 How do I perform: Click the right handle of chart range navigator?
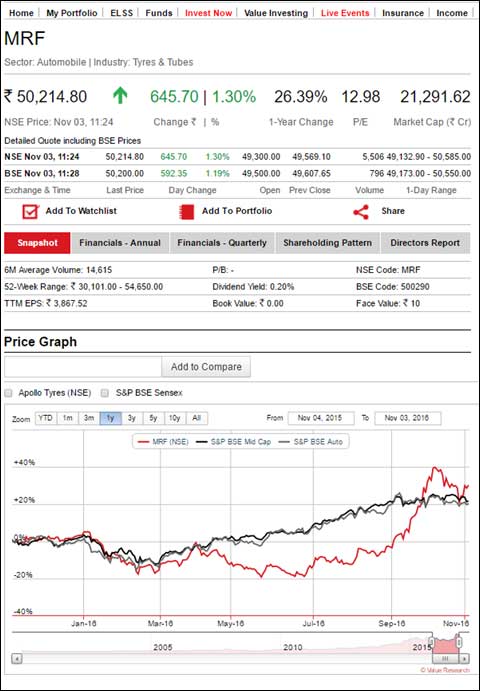459,643
